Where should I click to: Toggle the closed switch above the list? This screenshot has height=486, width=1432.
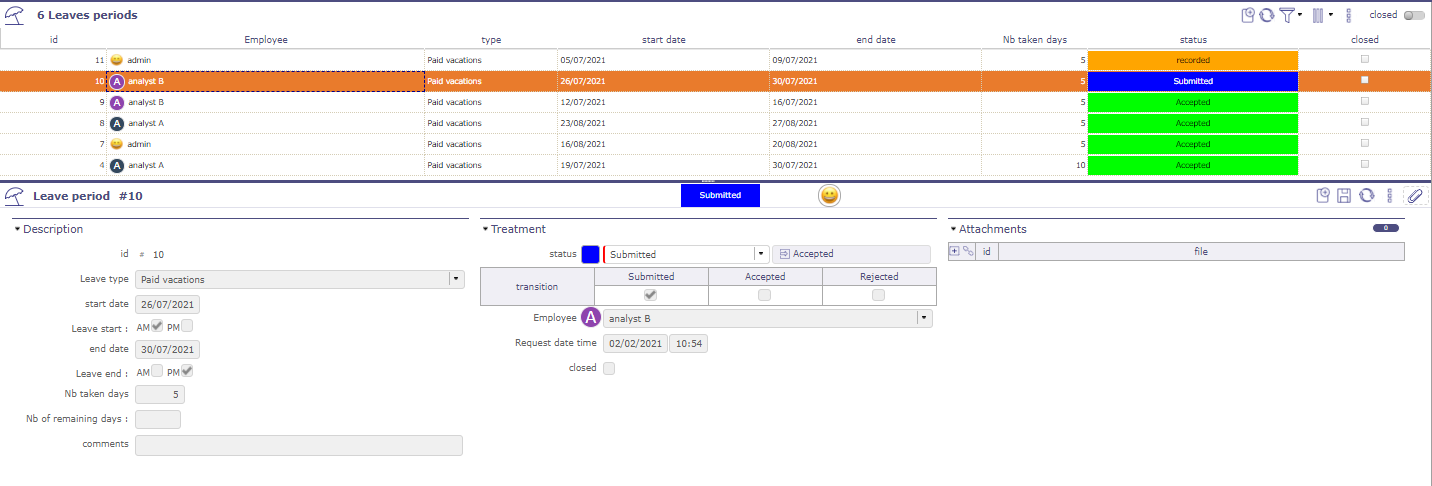coord(1414,15)
